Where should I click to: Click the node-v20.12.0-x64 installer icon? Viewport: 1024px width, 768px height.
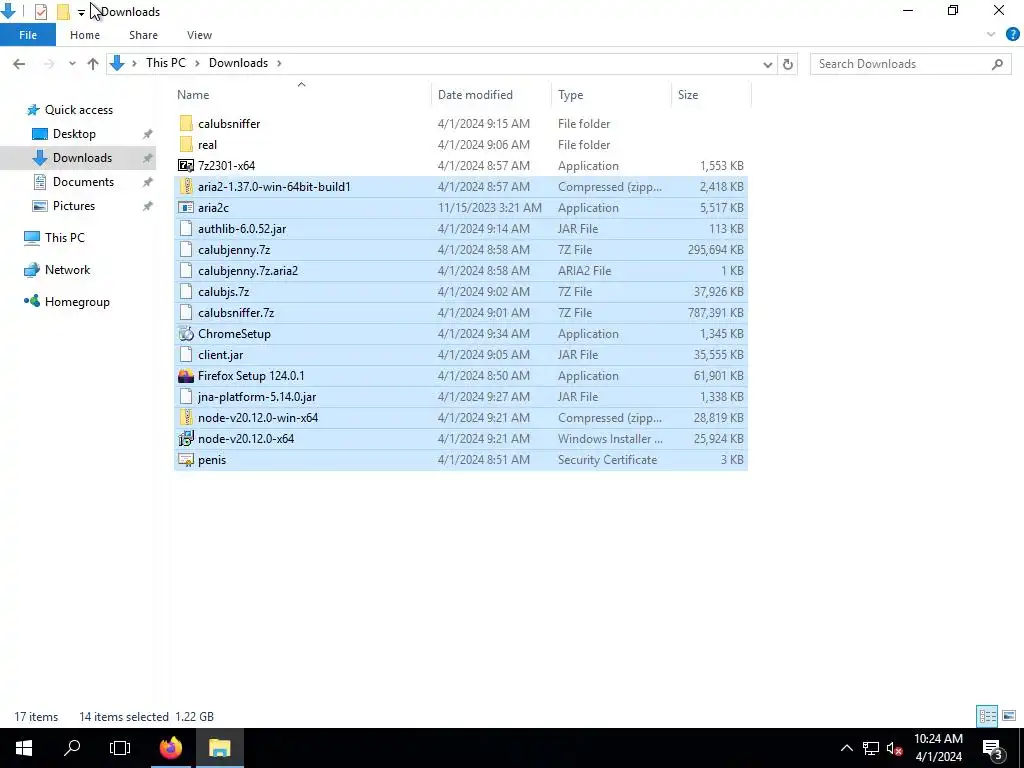[186, 438]
